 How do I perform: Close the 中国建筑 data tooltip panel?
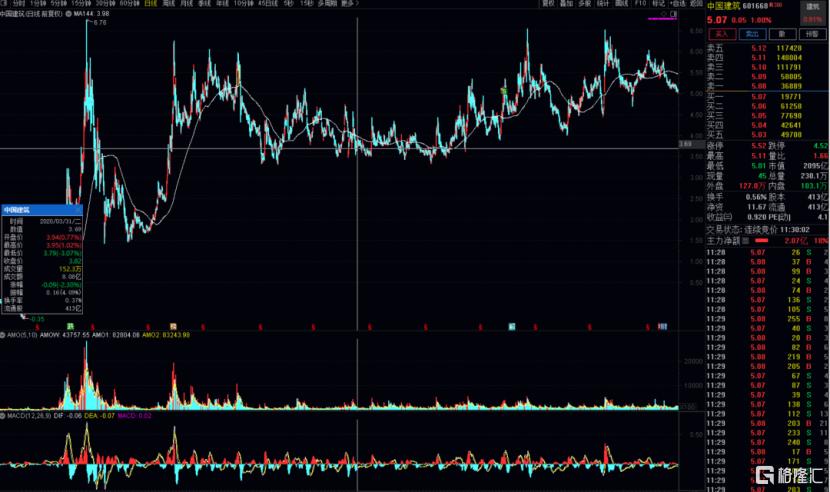click(x=78, y=210)
